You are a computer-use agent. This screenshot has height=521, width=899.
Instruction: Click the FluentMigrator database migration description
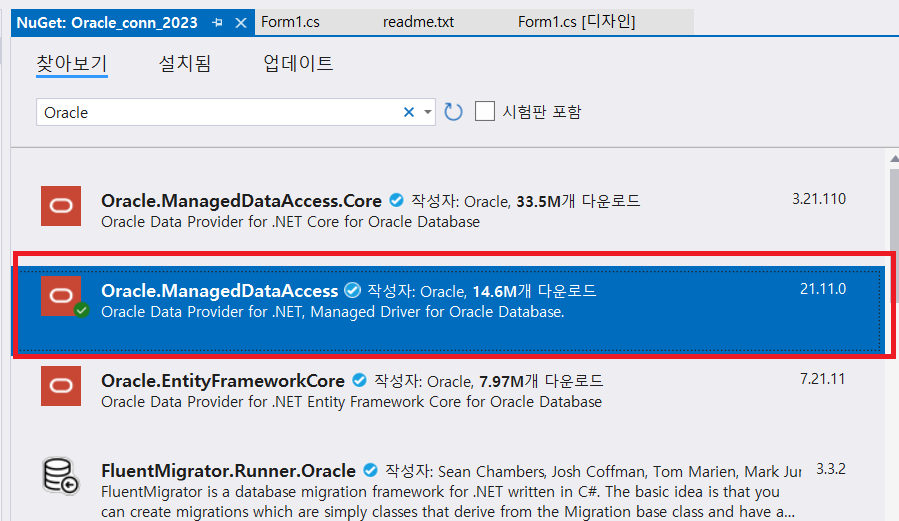(447, 502)
